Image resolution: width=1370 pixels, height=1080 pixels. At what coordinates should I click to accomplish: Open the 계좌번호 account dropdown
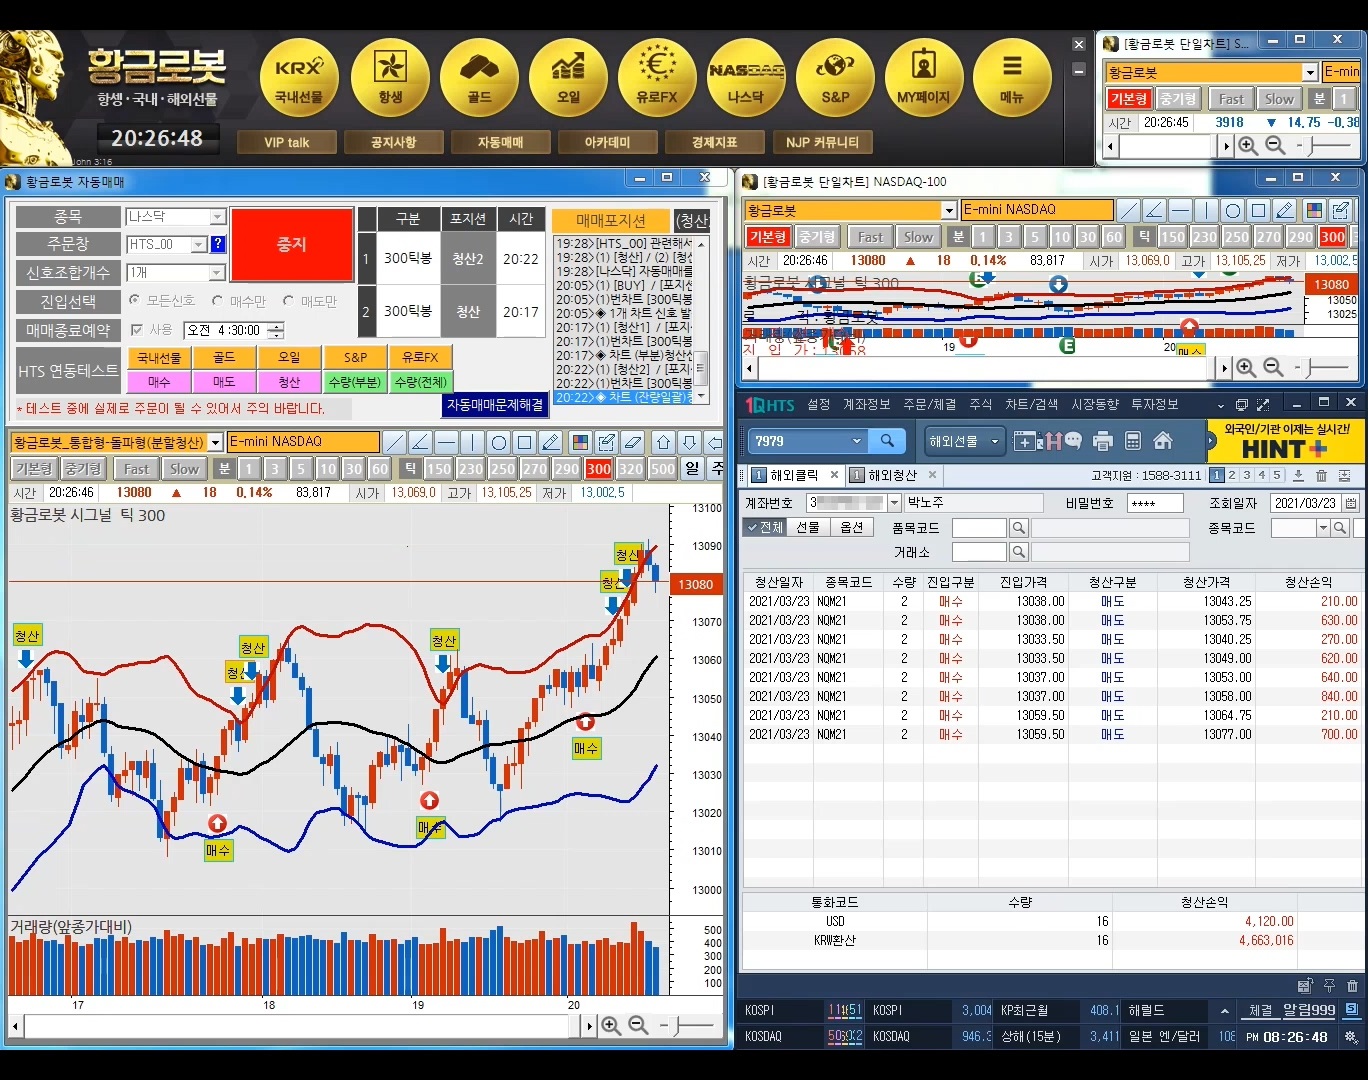[895, 503]
